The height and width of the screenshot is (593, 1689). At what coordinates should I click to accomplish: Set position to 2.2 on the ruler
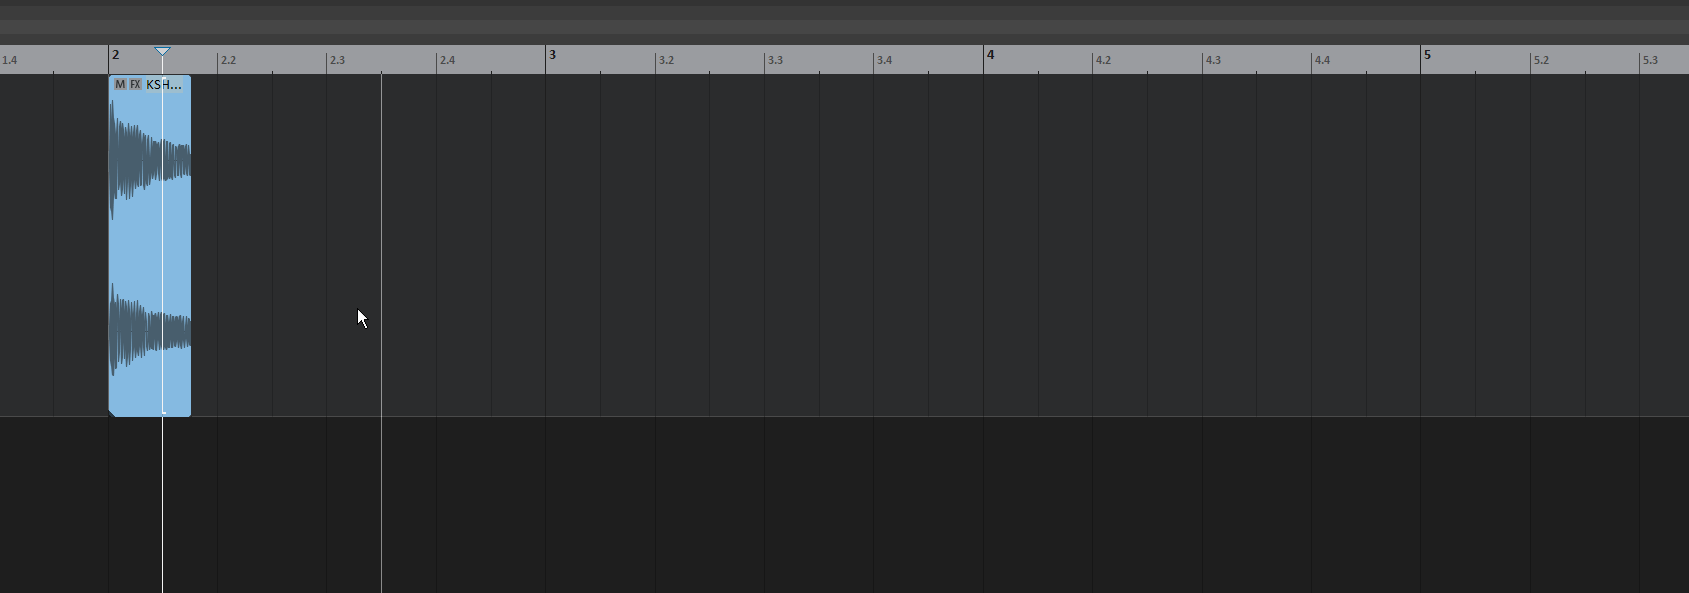(228, 60)
